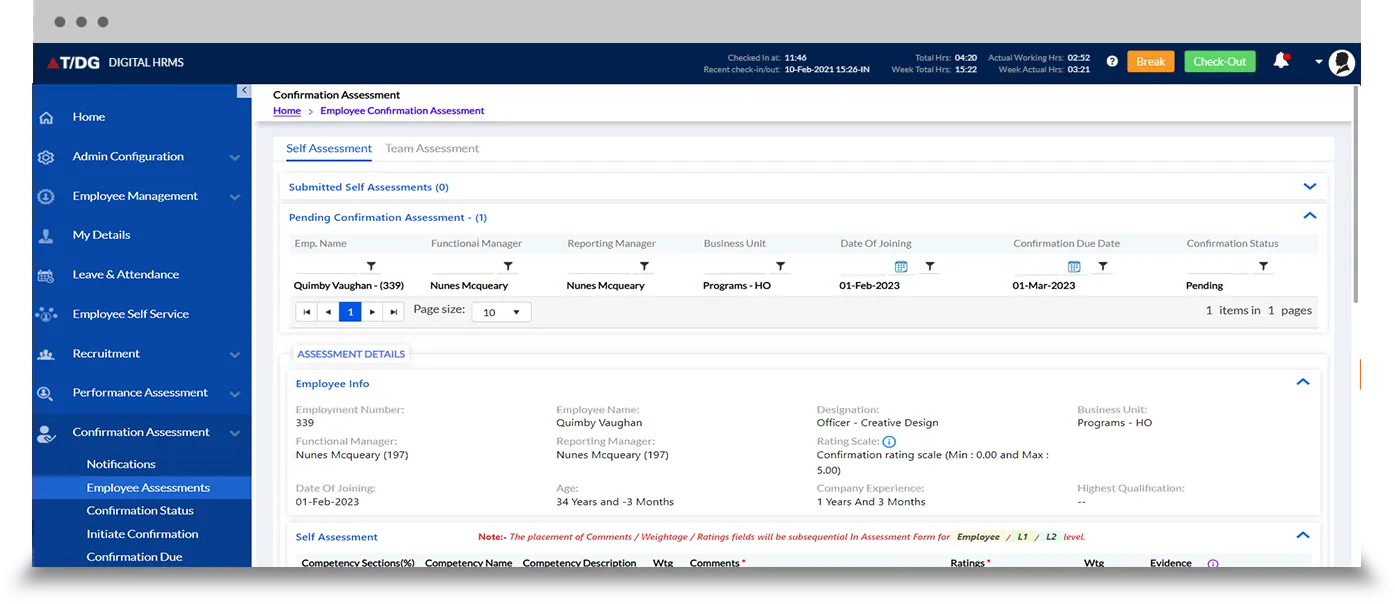
Task: Click the green Check-Out button
Action: pyautogui.click(x=1219, y=62)
